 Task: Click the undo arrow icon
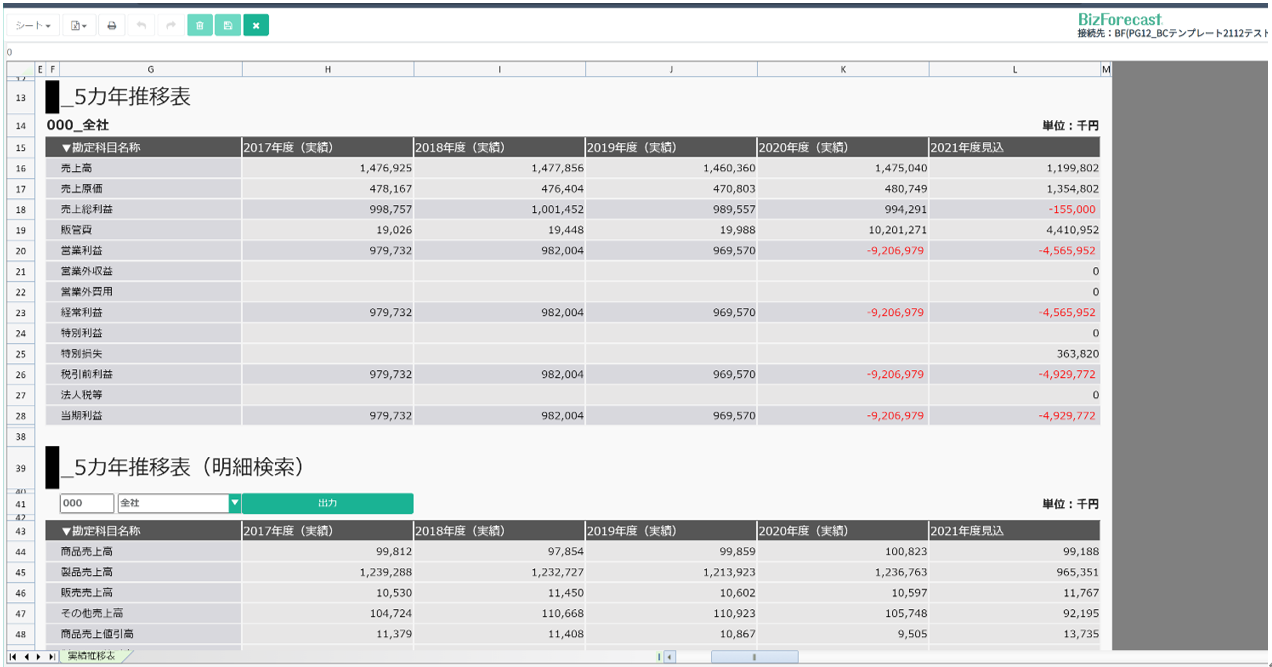[x=141, y=26]
